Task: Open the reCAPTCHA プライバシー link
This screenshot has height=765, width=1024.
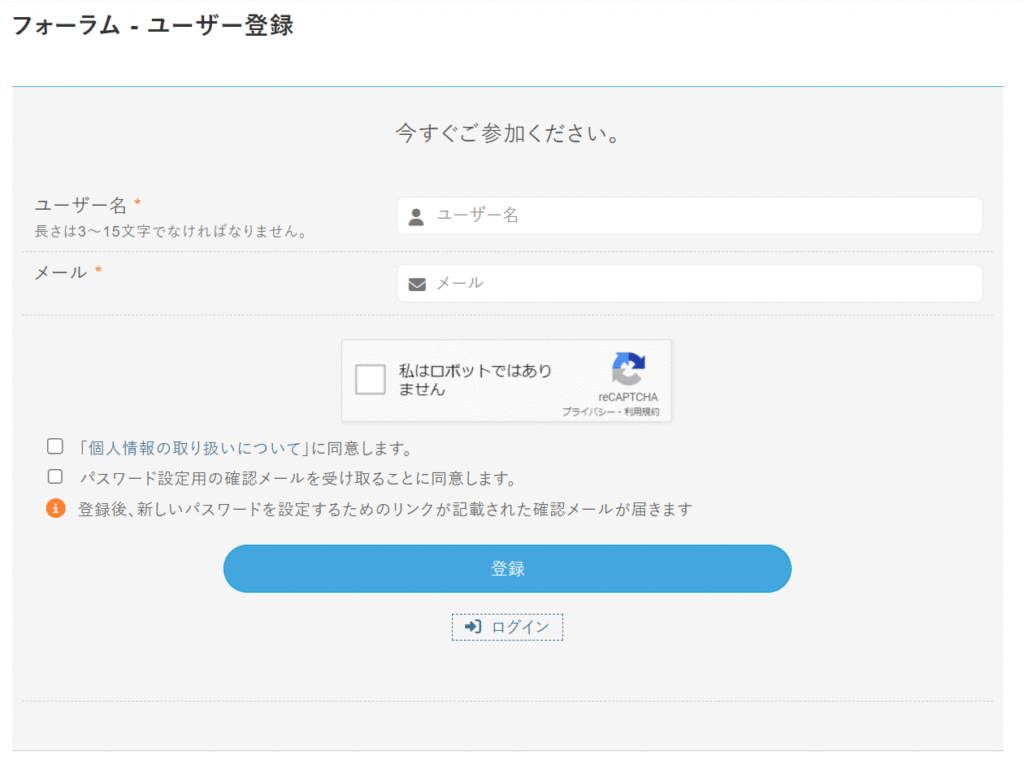Action: 588,412
